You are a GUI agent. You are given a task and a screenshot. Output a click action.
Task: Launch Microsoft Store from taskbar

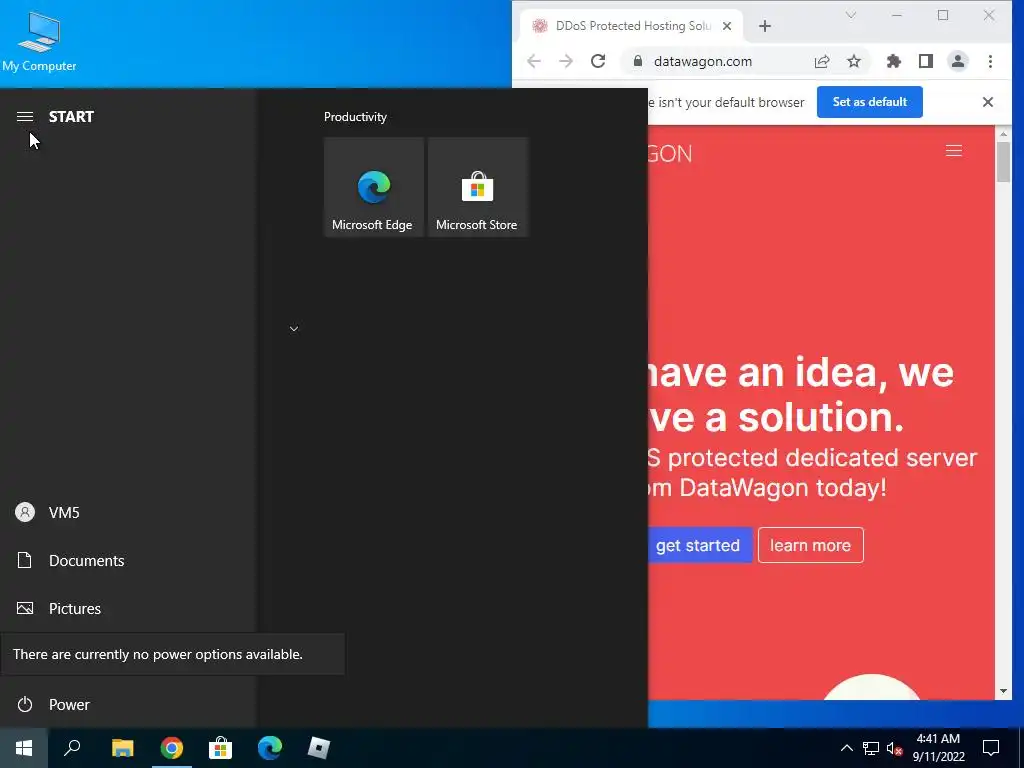tap(221, 748)
